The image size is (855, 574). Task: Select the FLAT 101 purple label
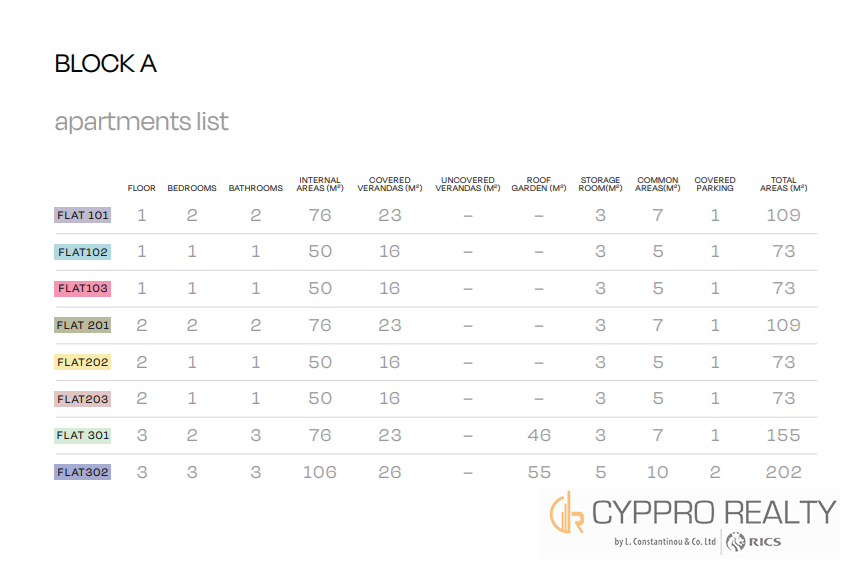(x=83, y=215)
